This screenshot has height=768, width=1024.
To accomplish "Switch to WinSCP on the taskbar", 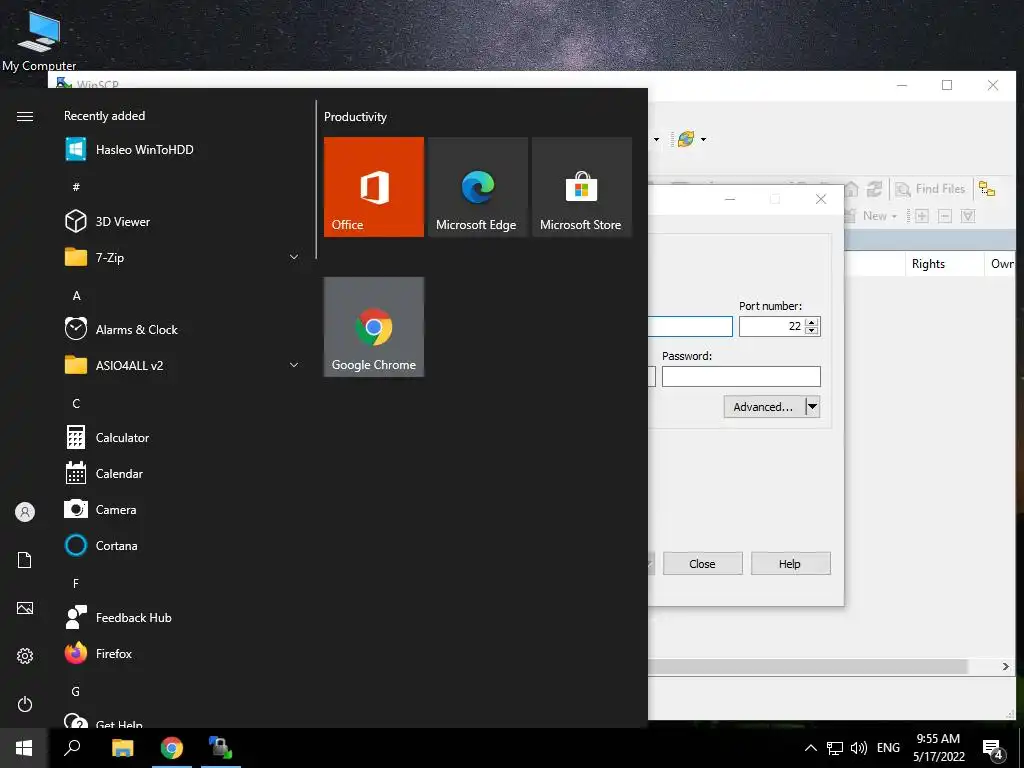I will click(x=221, y=748).
